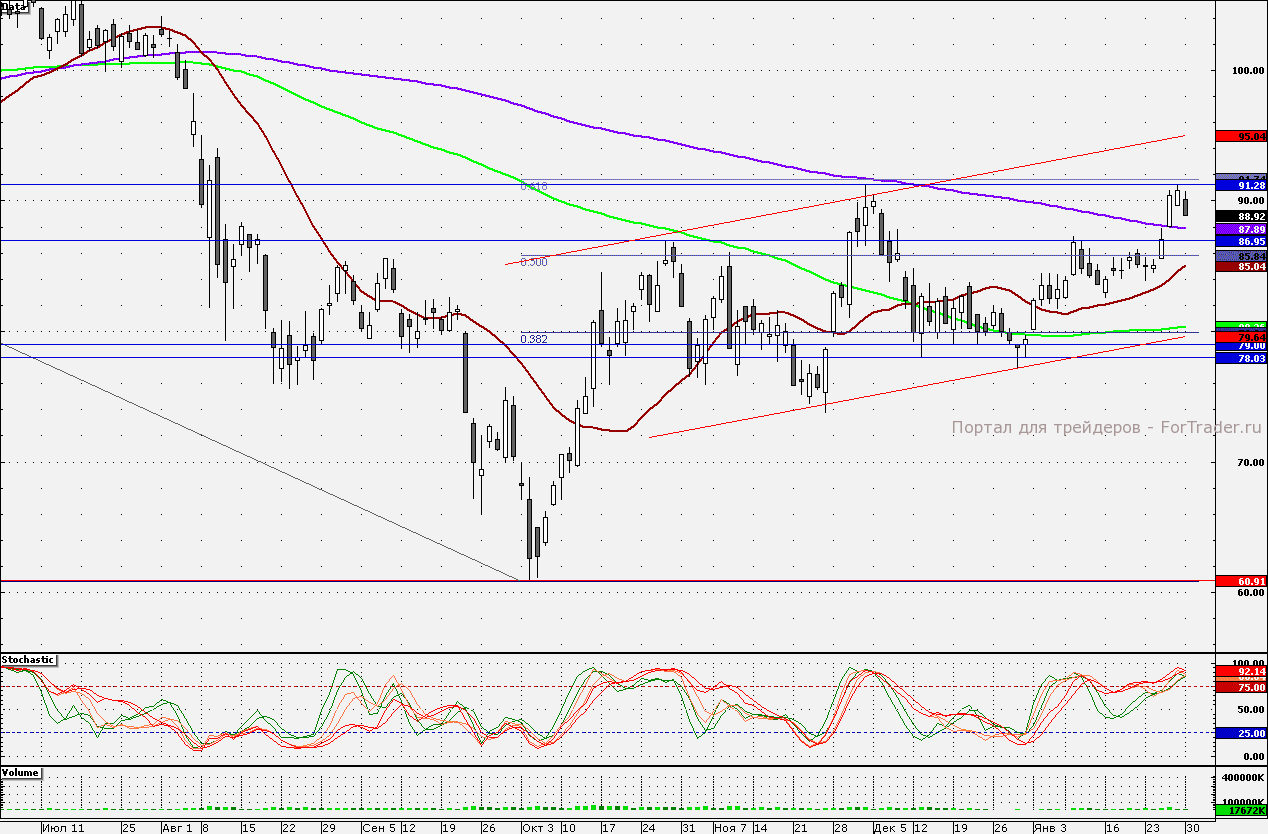Select the Volume panel label

[x=20, y=773]
